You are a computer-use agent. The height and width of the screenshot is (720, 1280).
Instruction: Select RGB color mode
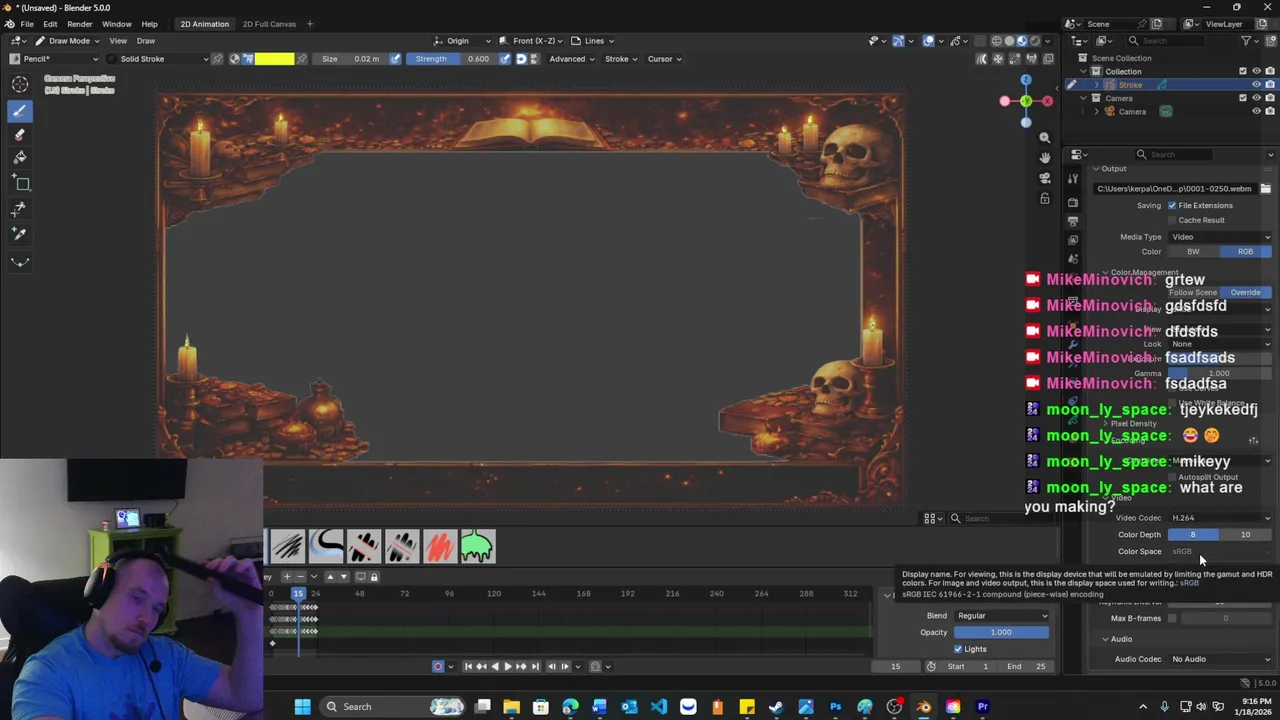[1245, 252]
